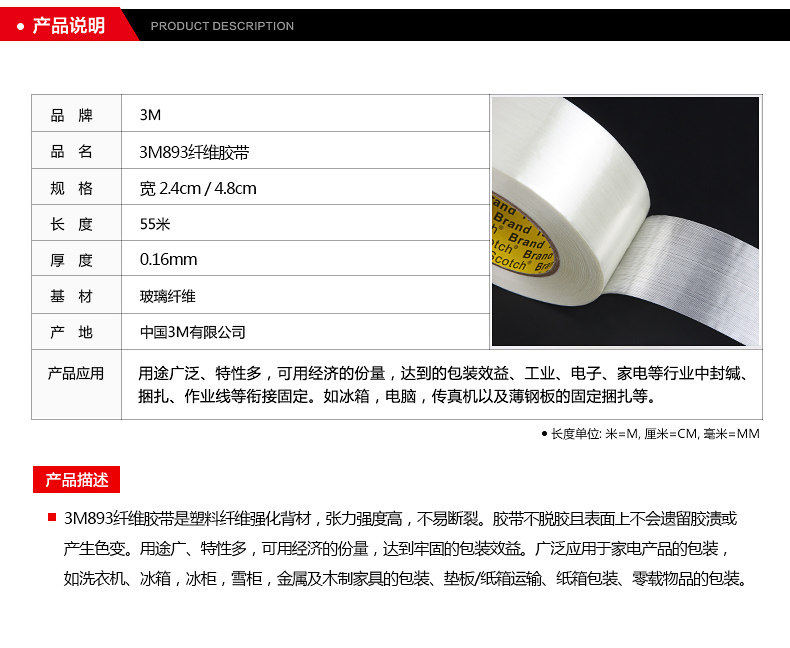
Task: Select the 规格 label cell
Action: [x=77, y=187]
